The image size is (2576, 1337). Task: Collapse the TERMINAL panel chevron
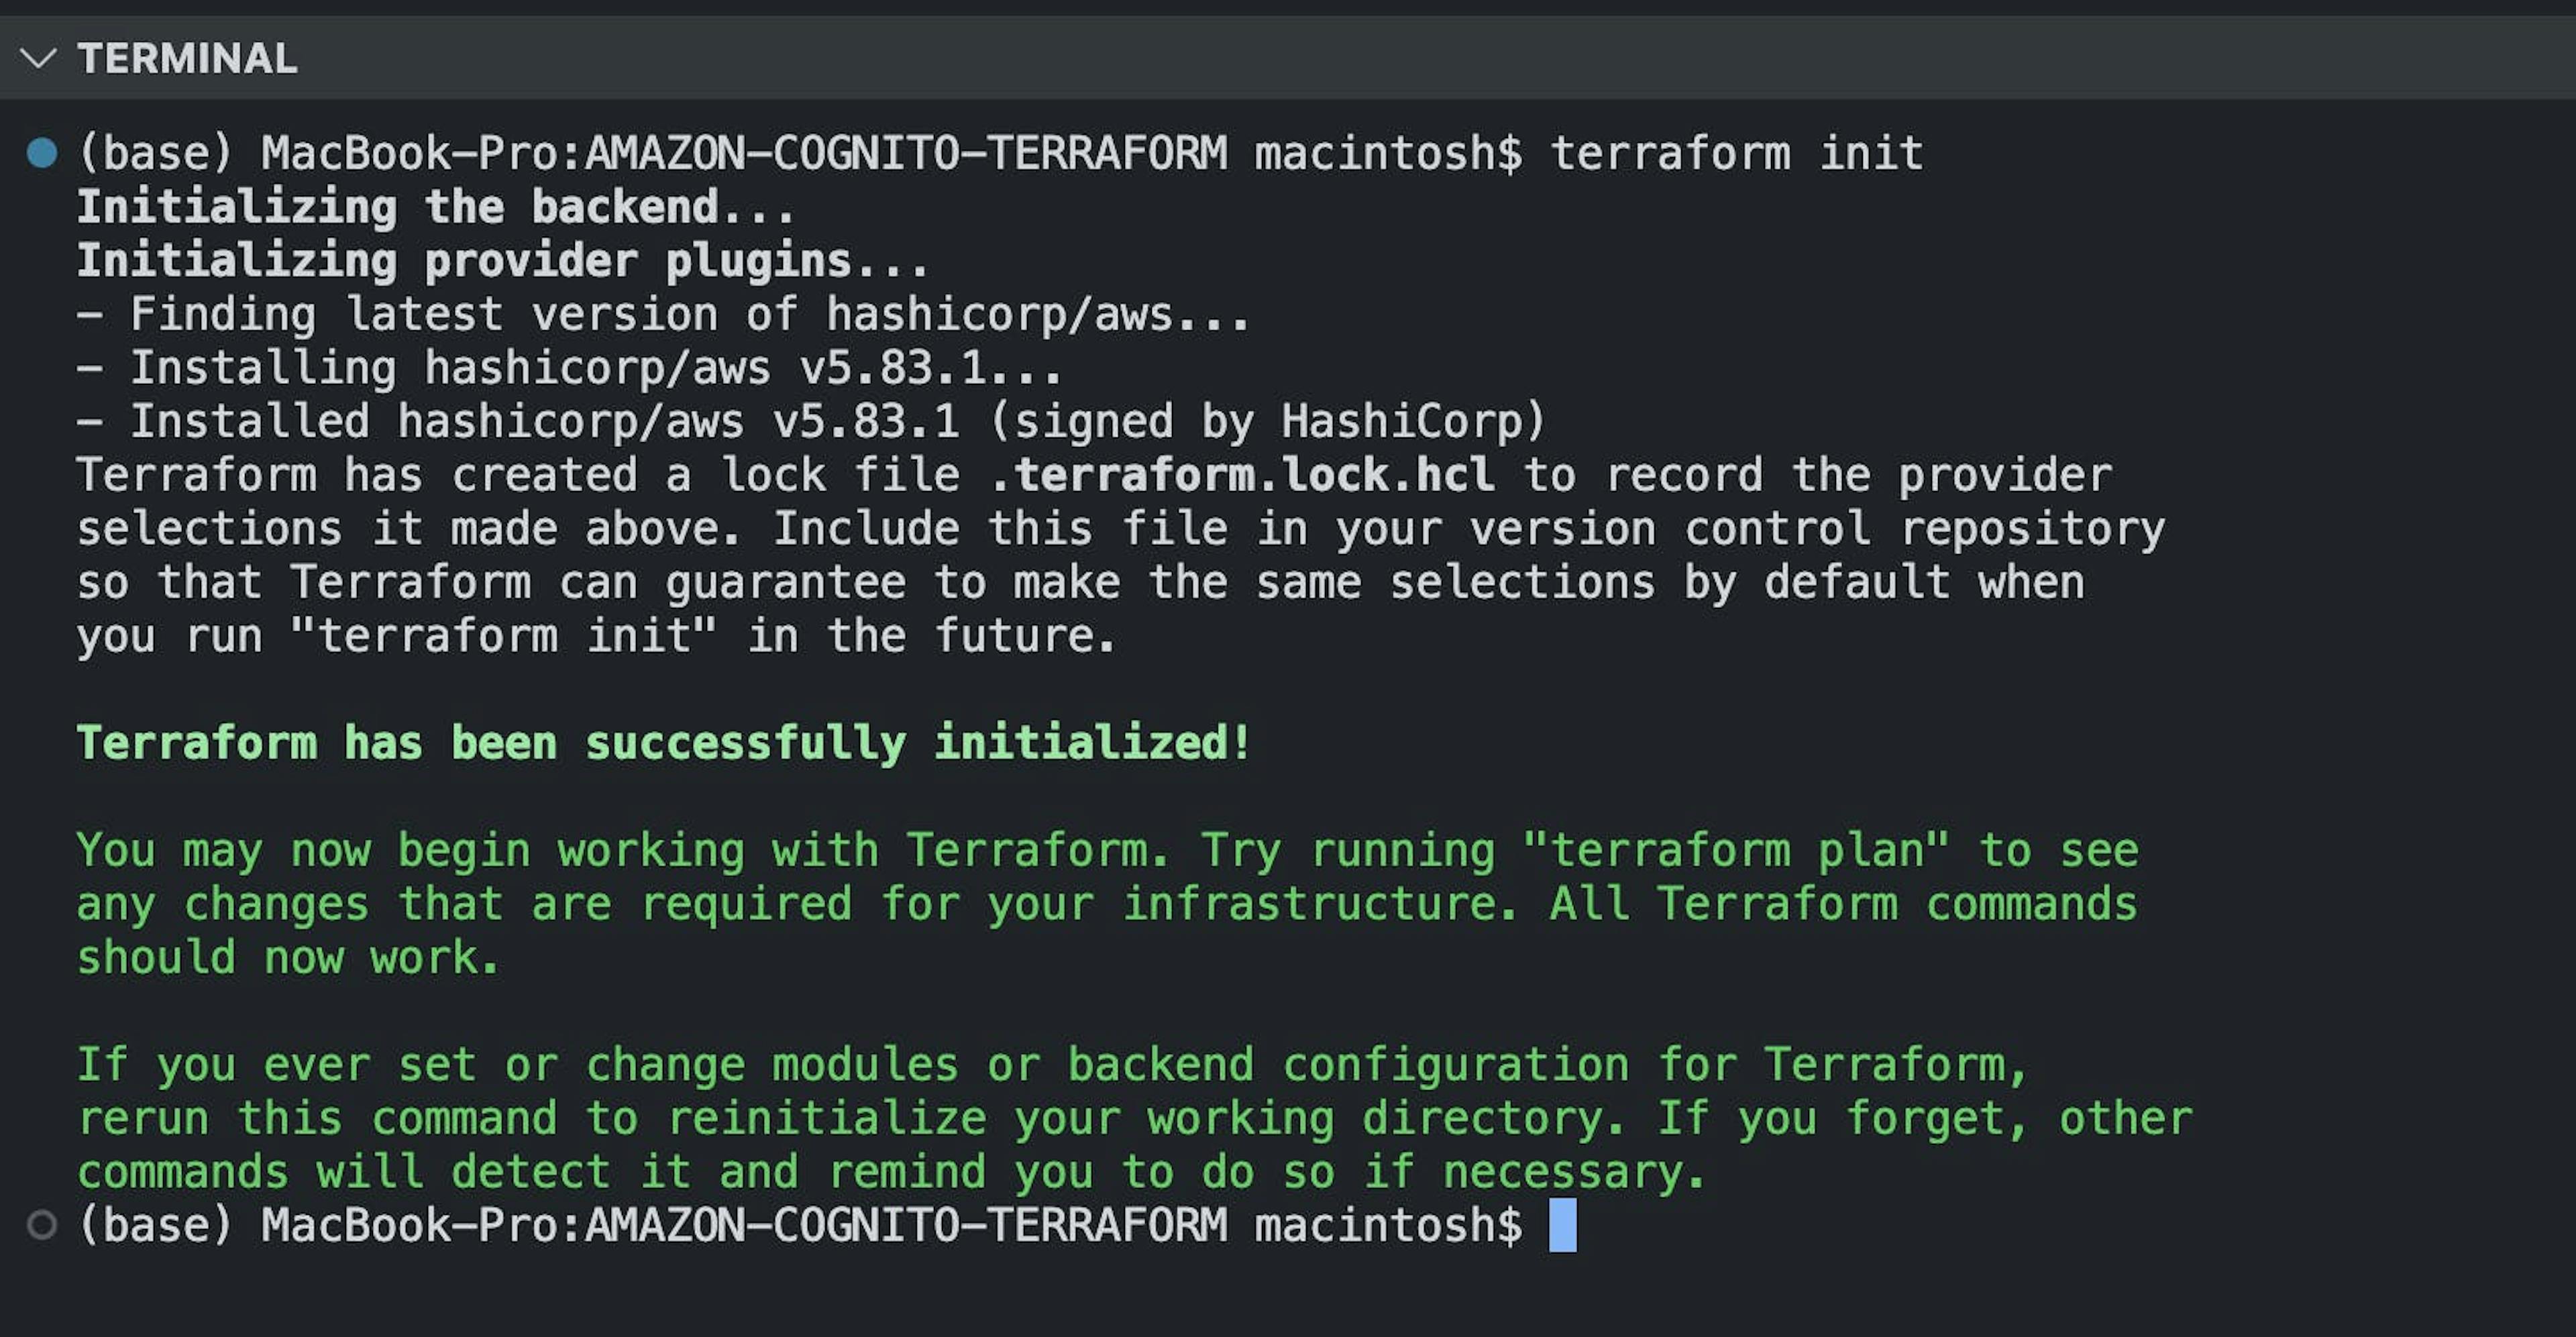38,58
